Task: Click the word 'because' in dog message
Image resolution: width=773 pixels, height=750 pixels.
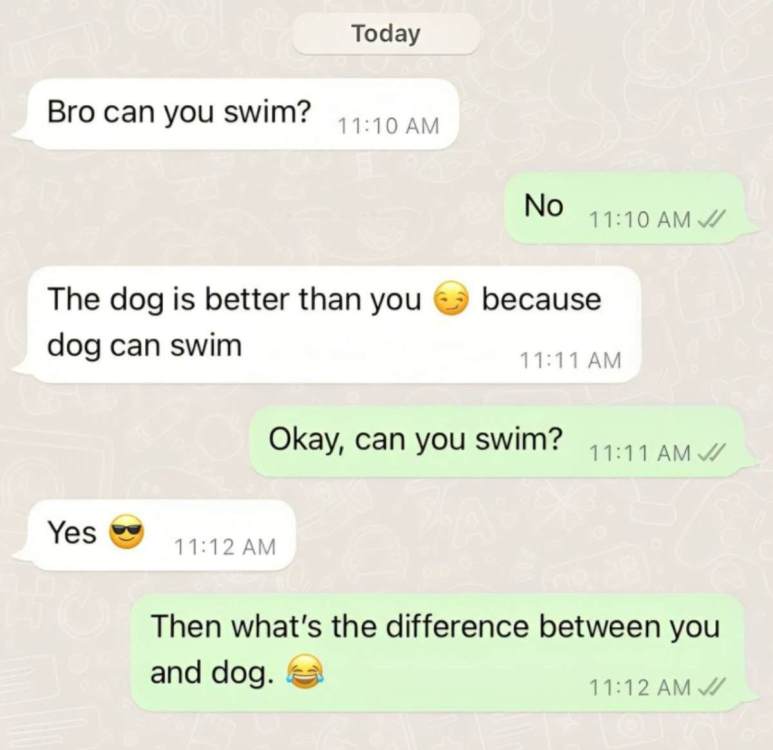Action: pyautogui.click(x=541, y=299)
